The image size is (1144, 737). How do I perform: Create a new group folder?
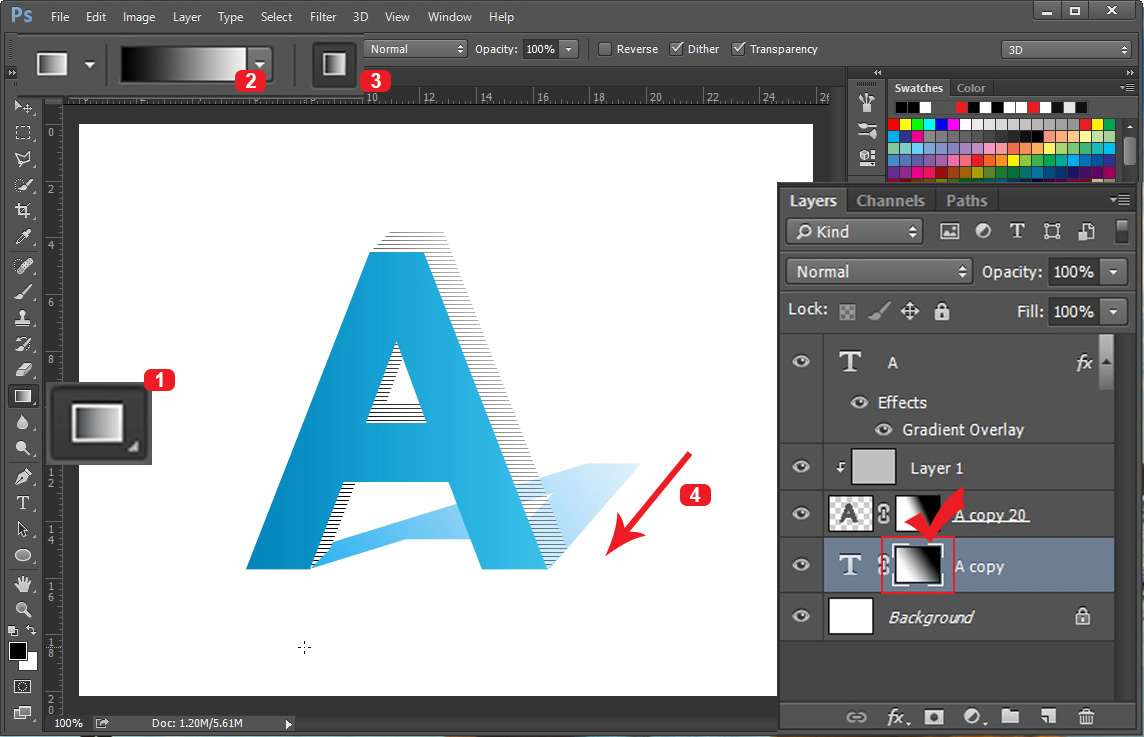point(1010,716)
